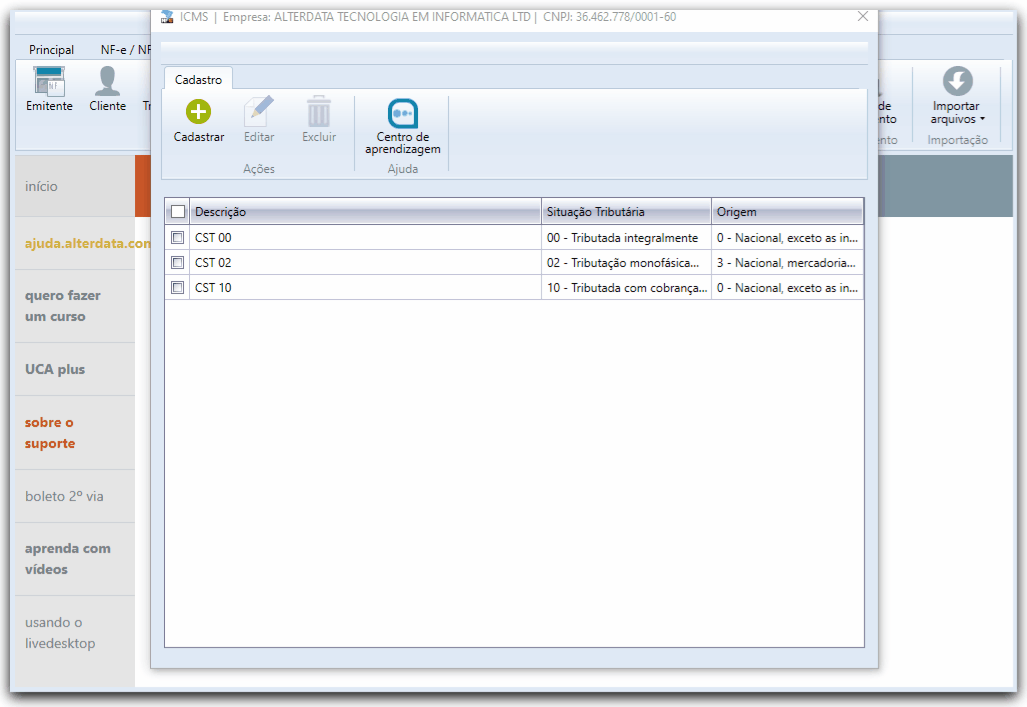Select the CST 10 description cell
Image resolution: width=1027 pixels, height=707 pixels.
tap(365, 287)
